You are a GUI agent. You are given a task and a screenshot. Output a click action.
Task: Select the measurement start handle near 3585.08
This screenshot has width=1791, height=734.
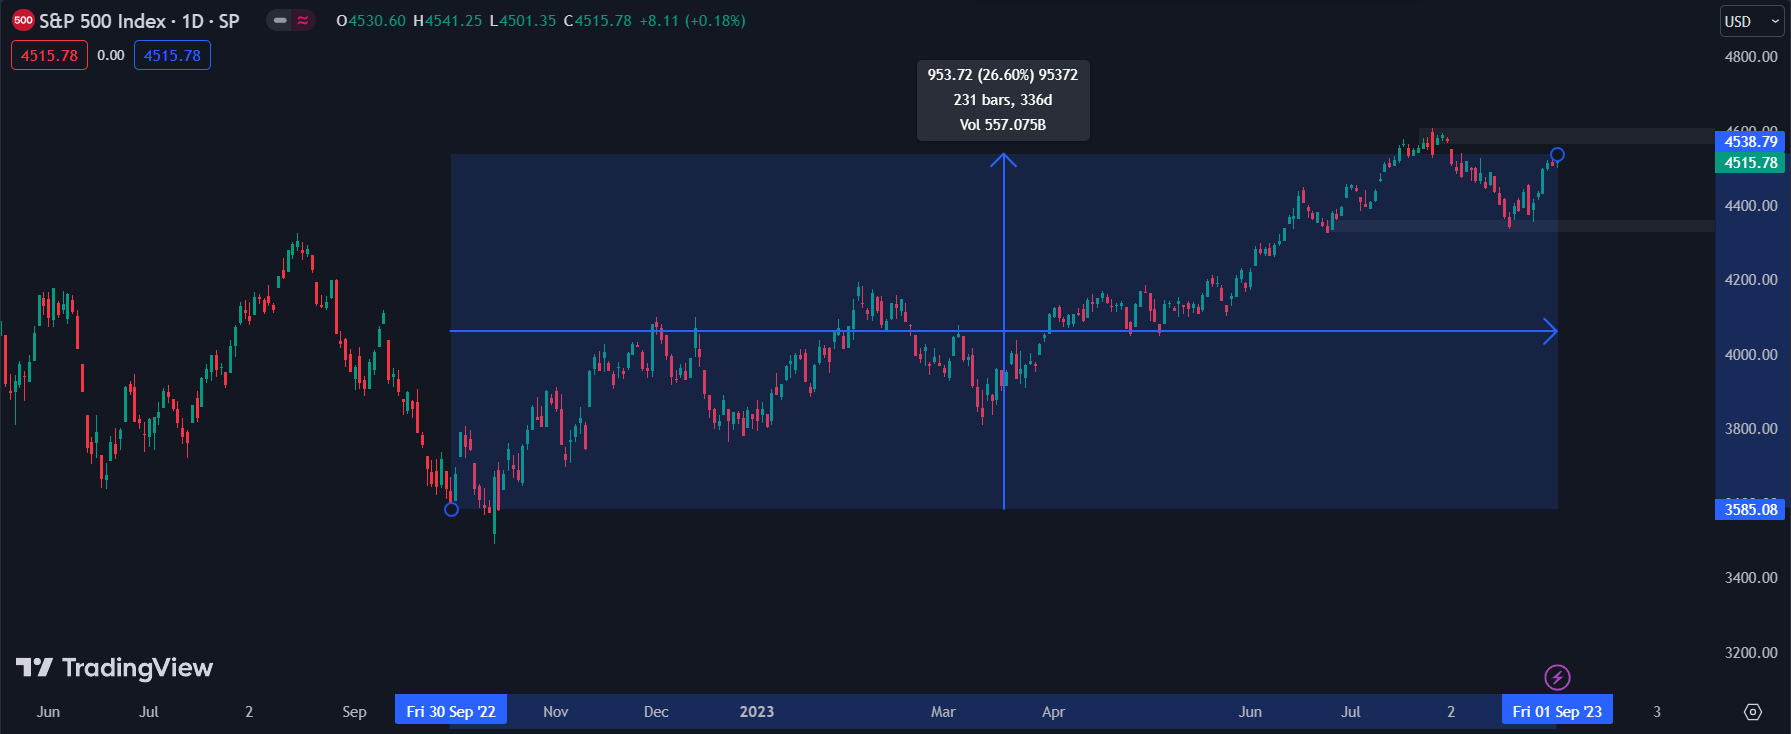click(x=451, y=509)
